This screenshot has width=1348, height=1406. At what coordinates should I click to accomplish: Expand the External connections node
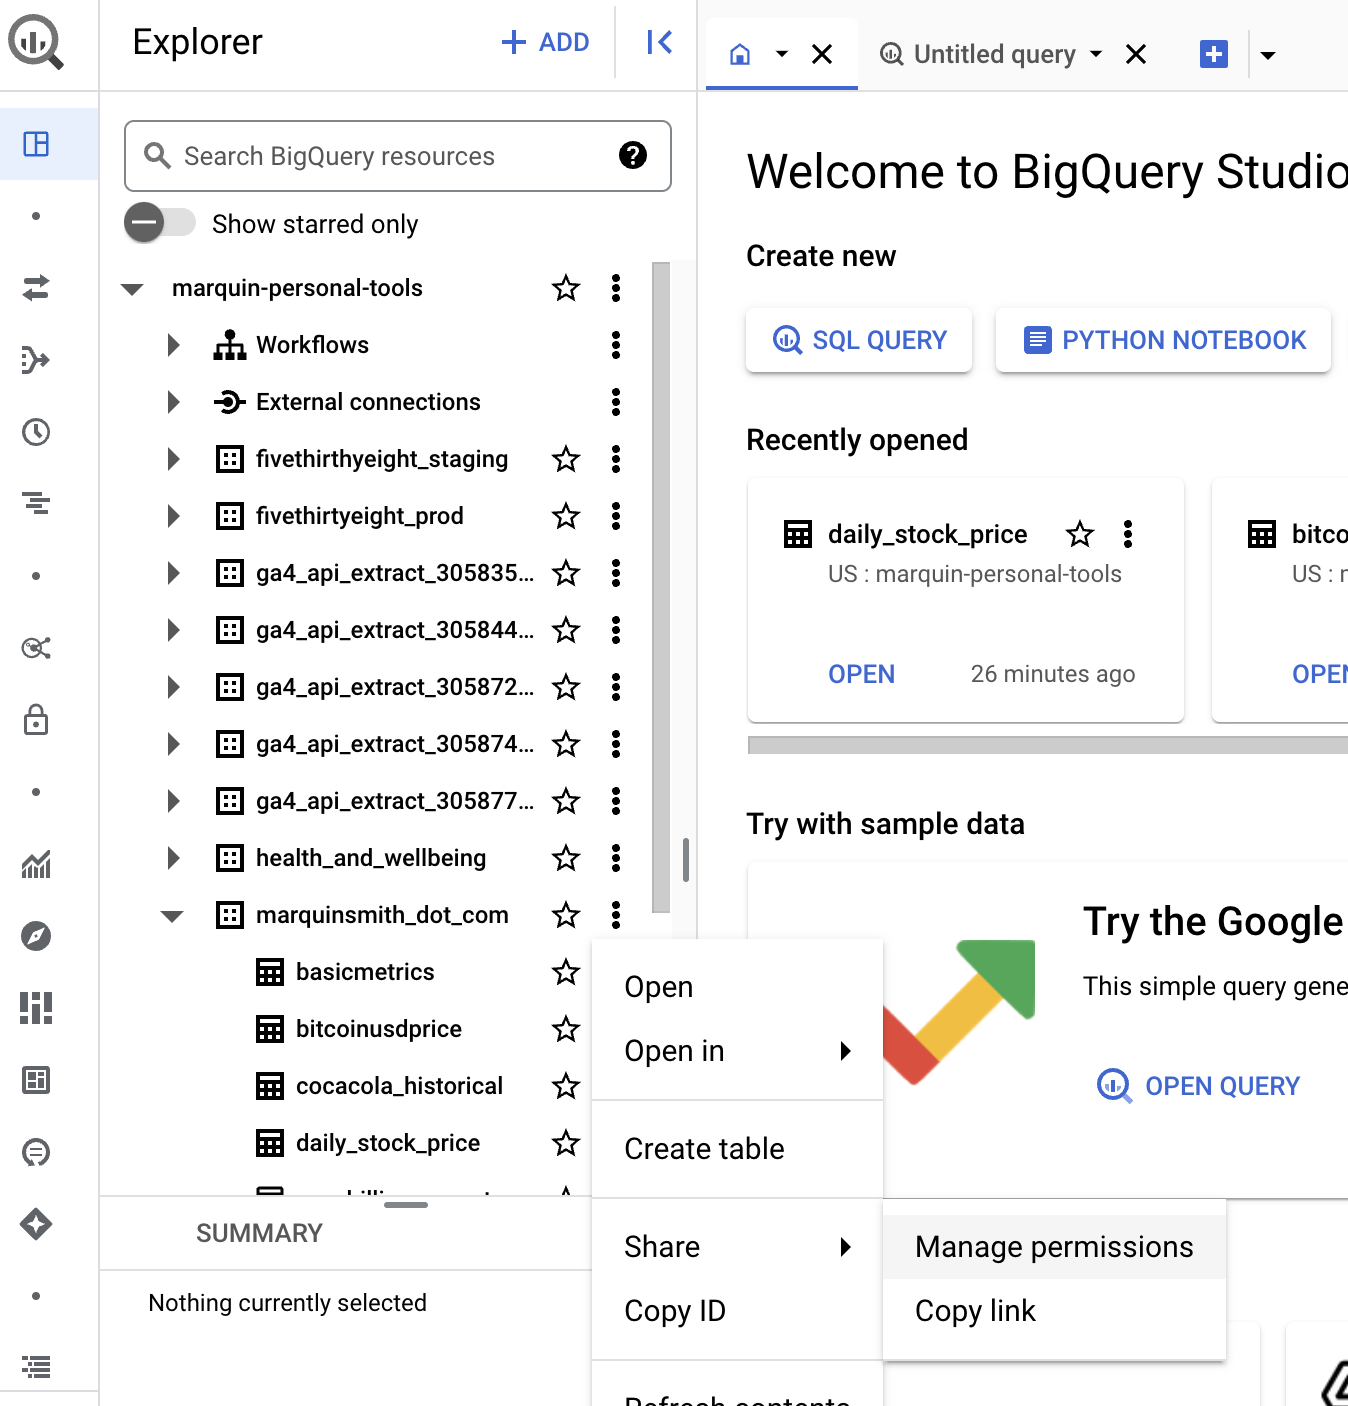click(174, 402)
